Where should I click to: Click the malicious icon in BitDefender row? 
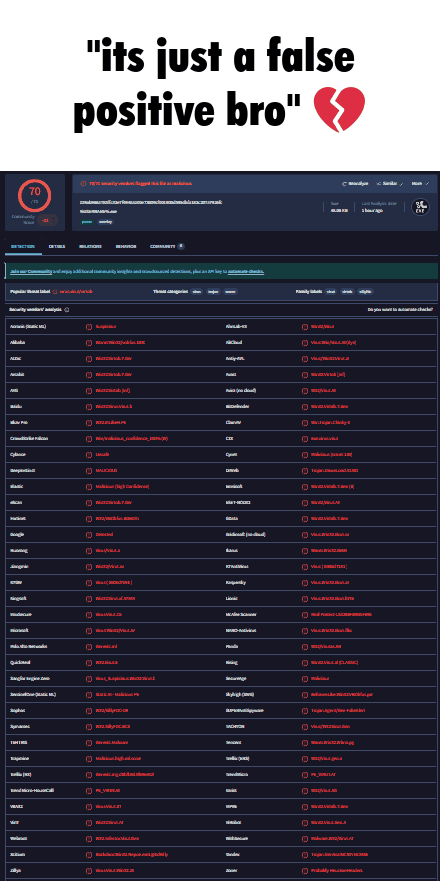point(305,406)
